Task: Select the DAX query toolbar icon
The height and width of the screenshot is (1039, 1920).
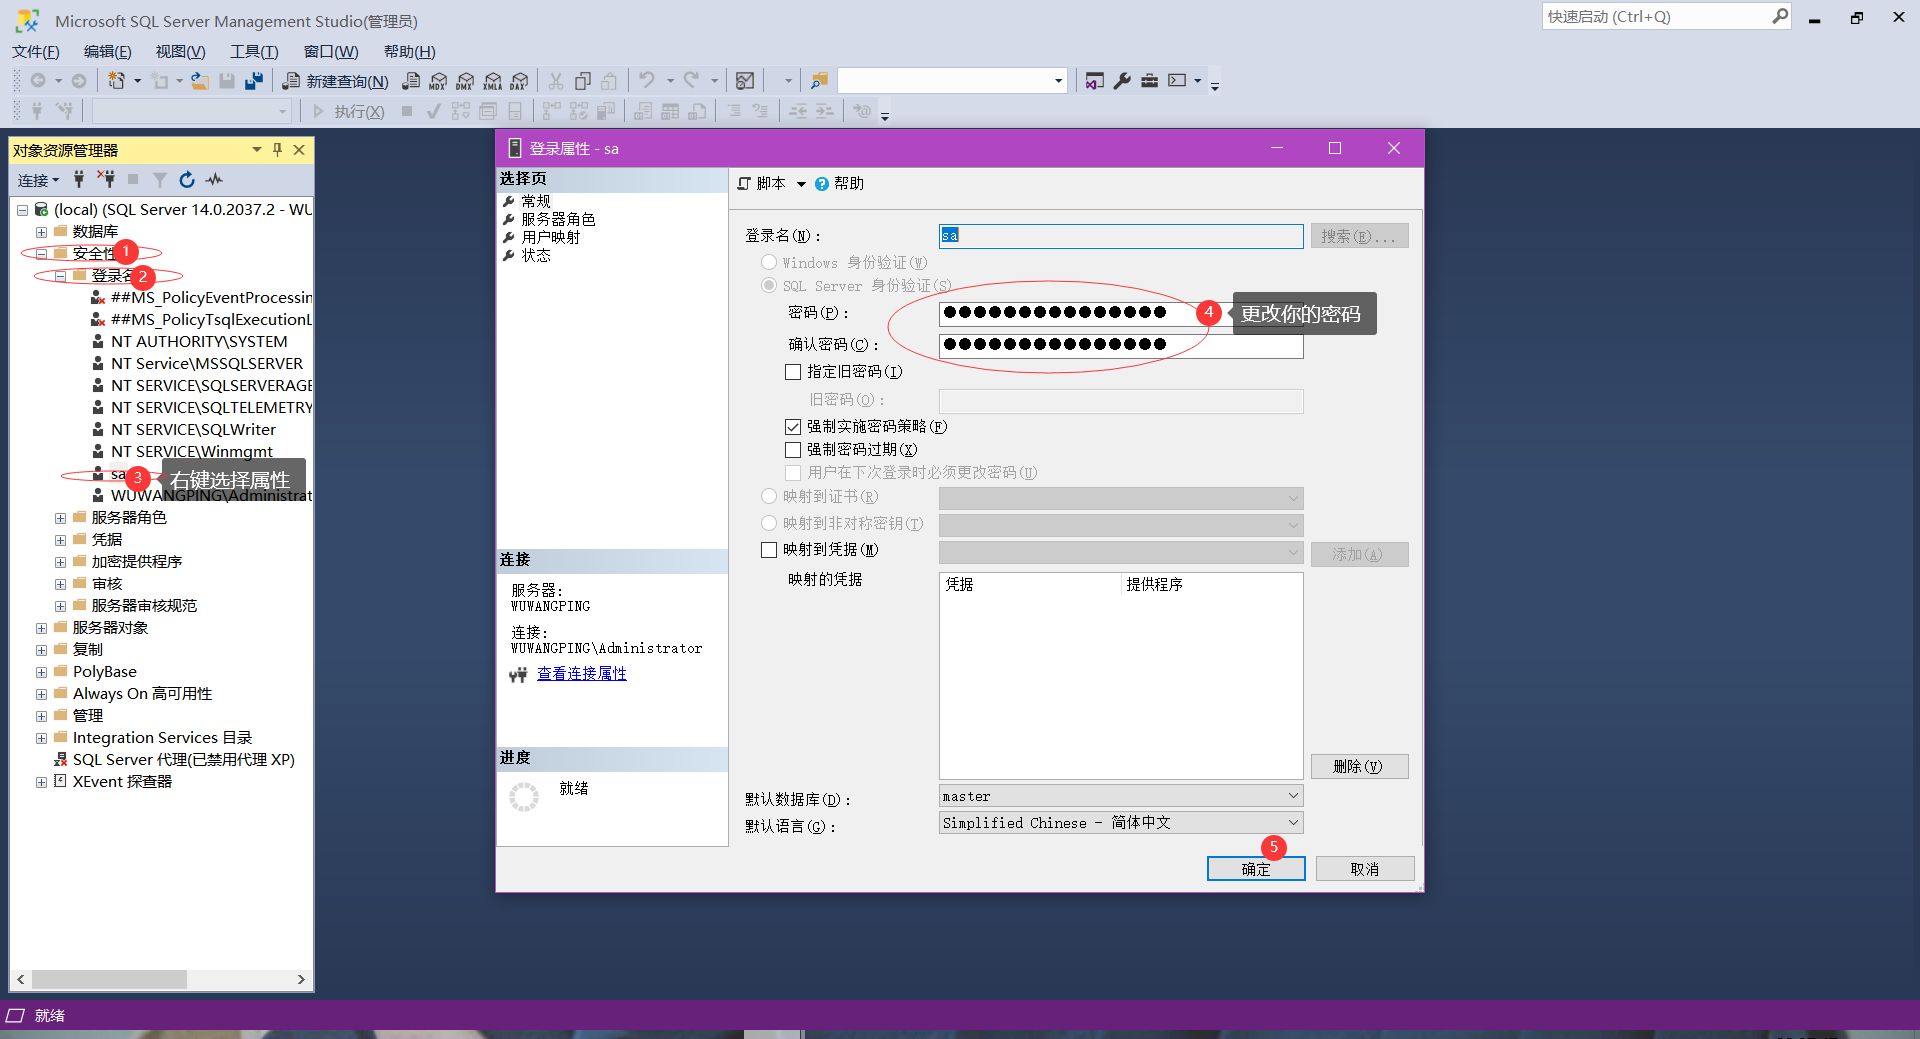Action: 518,81
